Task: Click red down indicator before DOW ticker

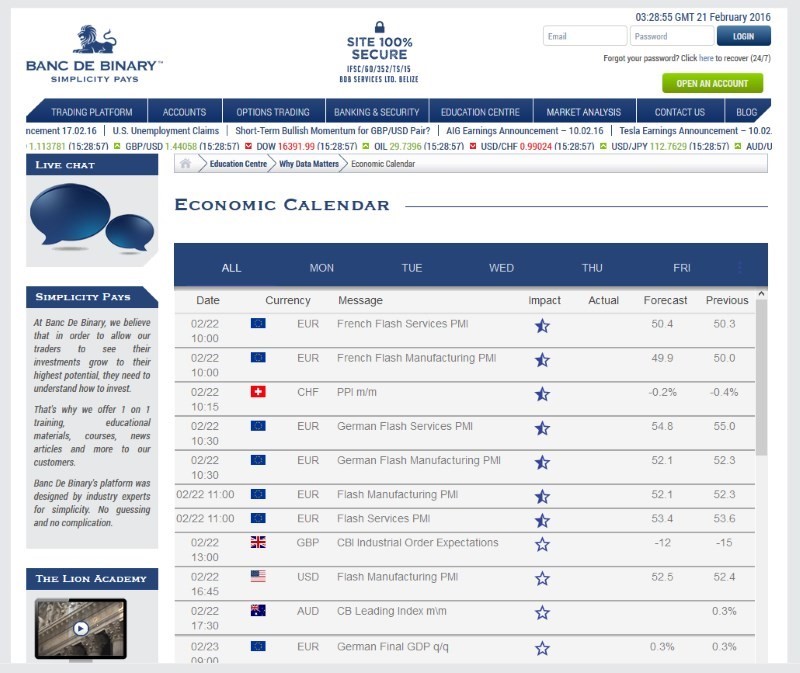Action: 248,146
